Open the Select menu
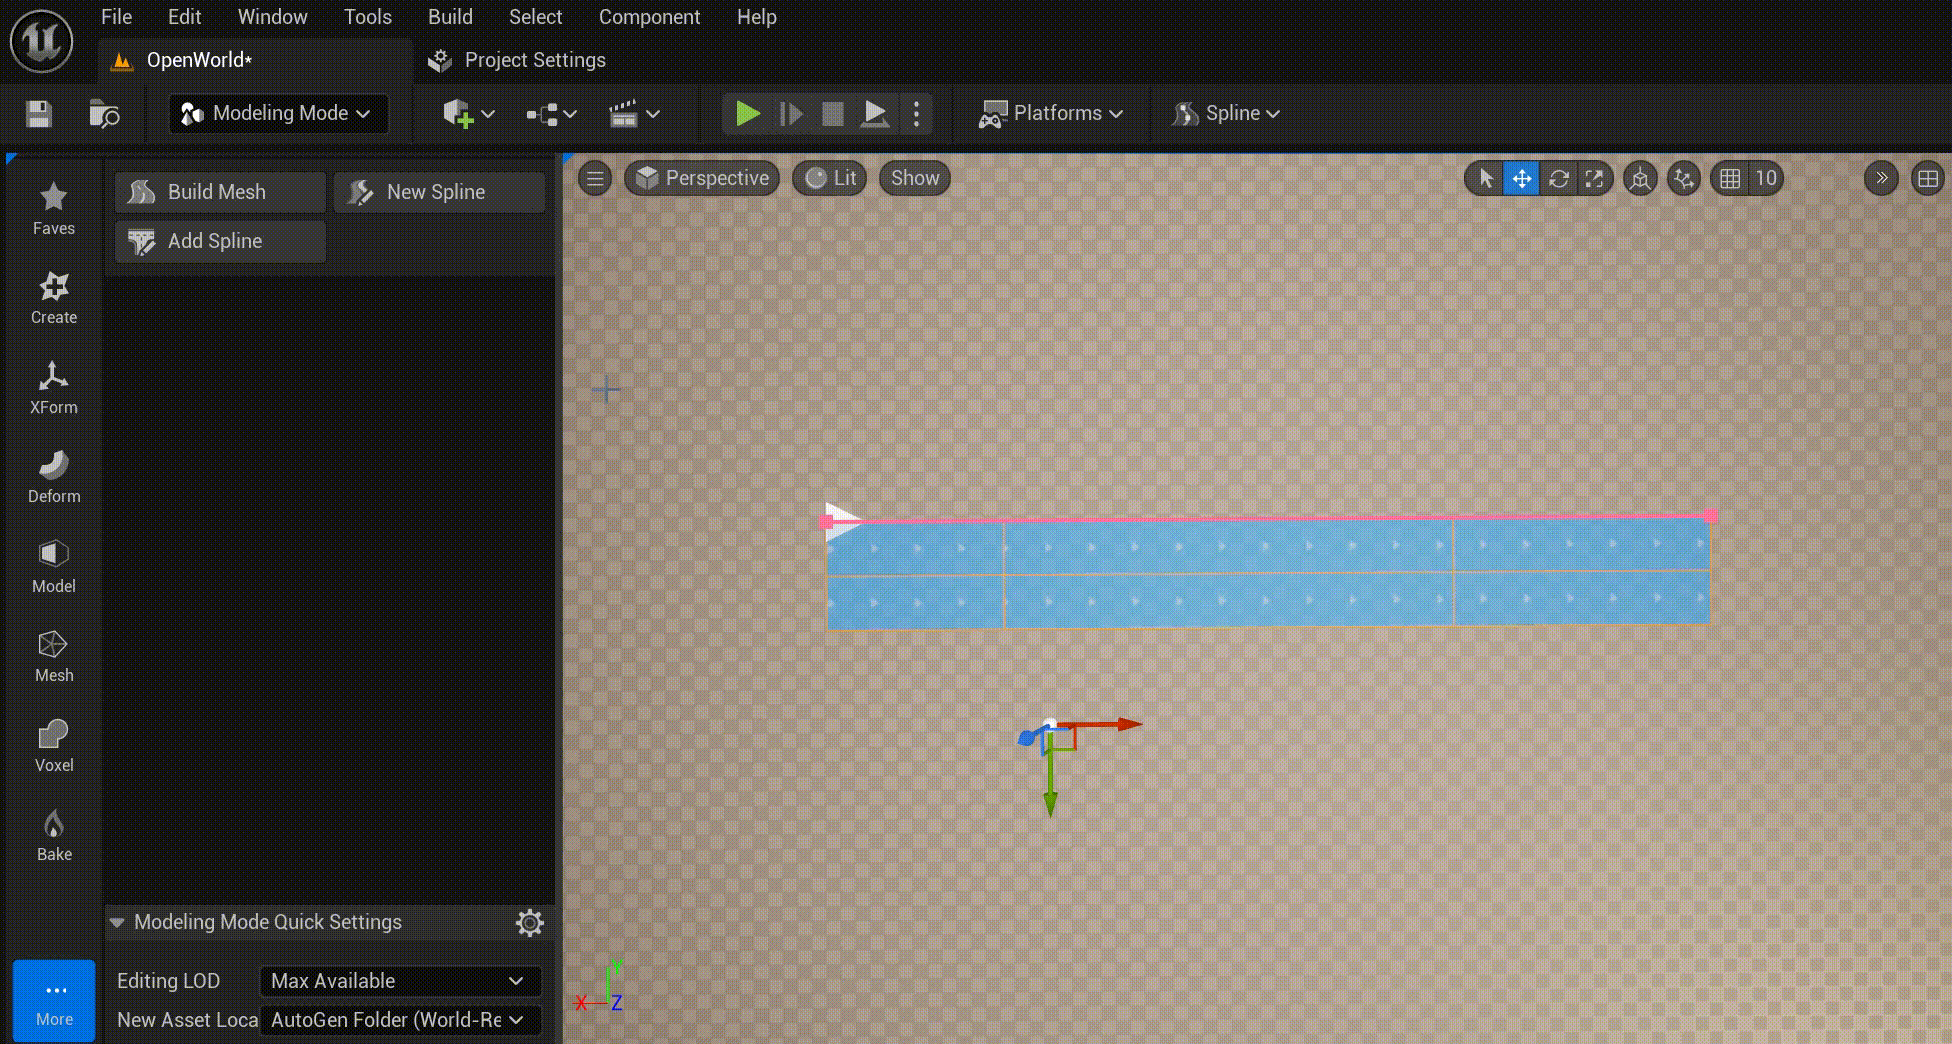Viewport: 1952px width, 1044px height. (x=535, y=17)
